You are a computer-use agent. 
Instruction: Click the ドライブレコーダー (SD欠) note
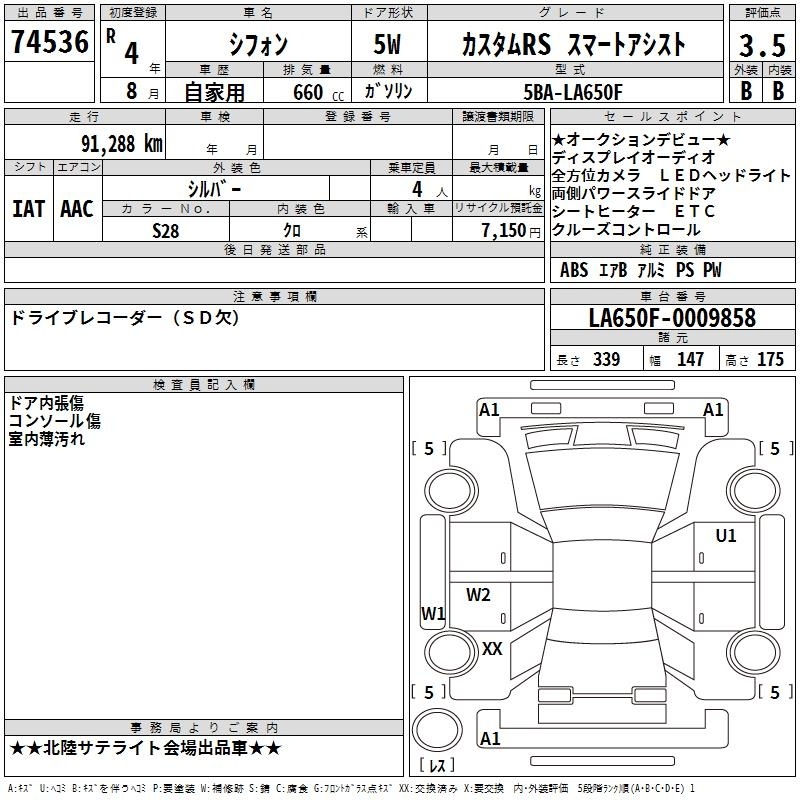click(x=124, y=318)
